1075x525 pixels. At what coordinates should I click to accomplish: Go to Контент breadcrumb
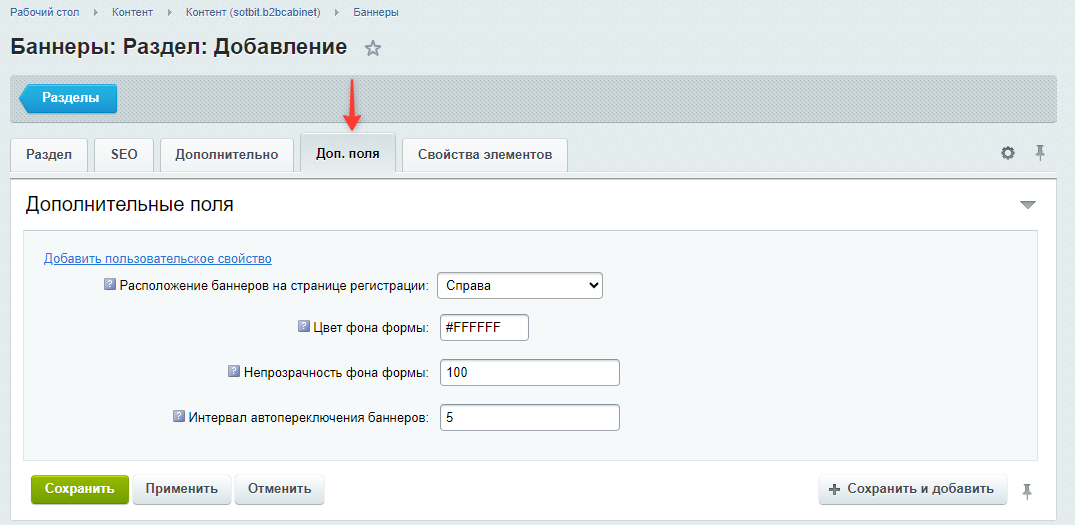[133, 12]
